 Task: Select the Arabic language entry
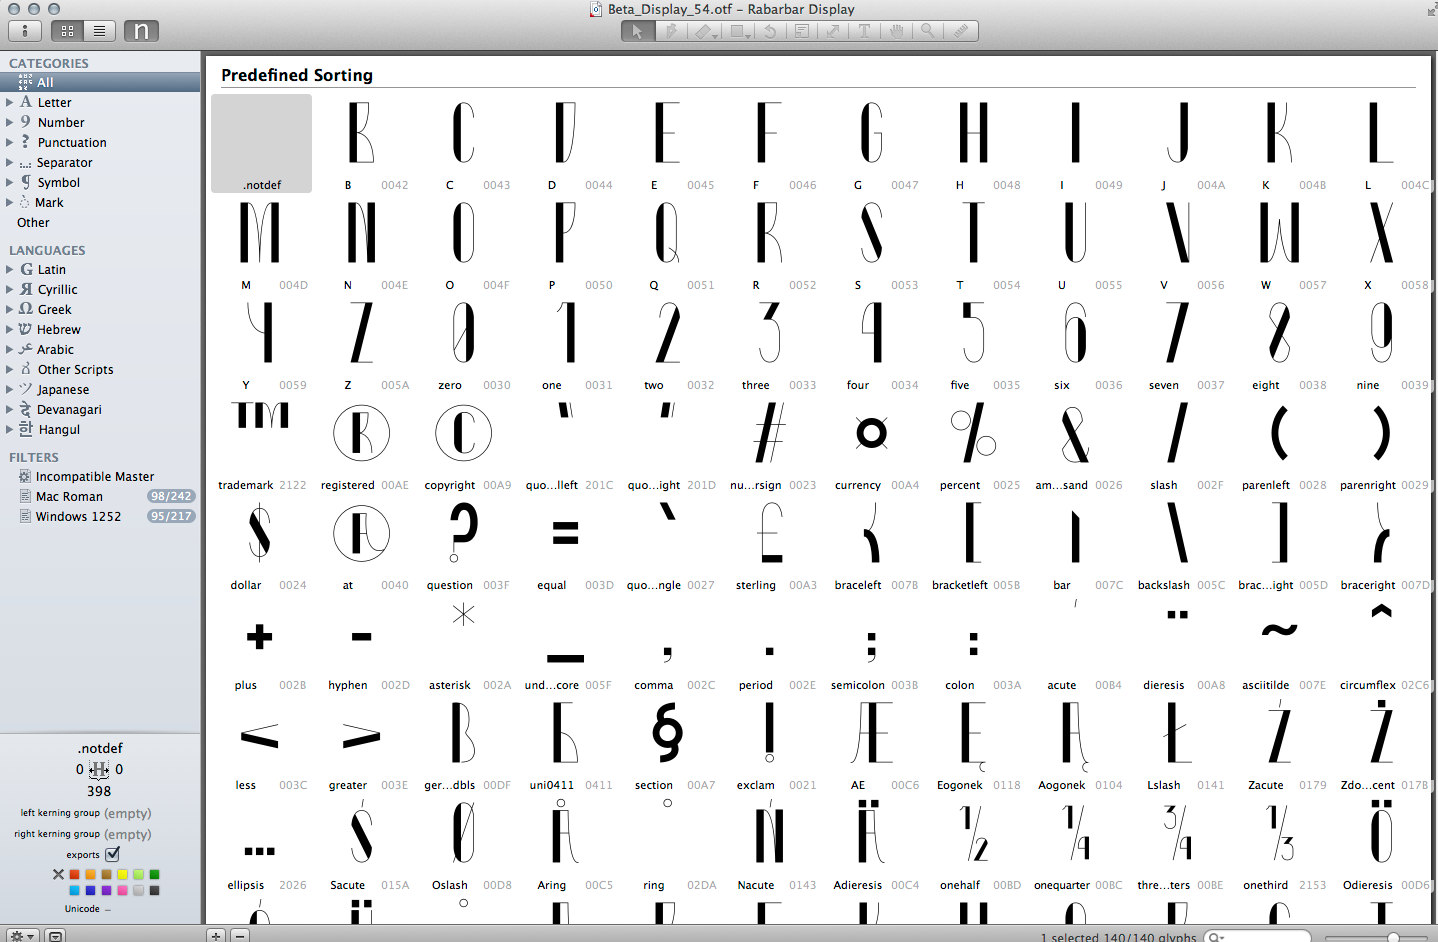(x=100, y=349)
